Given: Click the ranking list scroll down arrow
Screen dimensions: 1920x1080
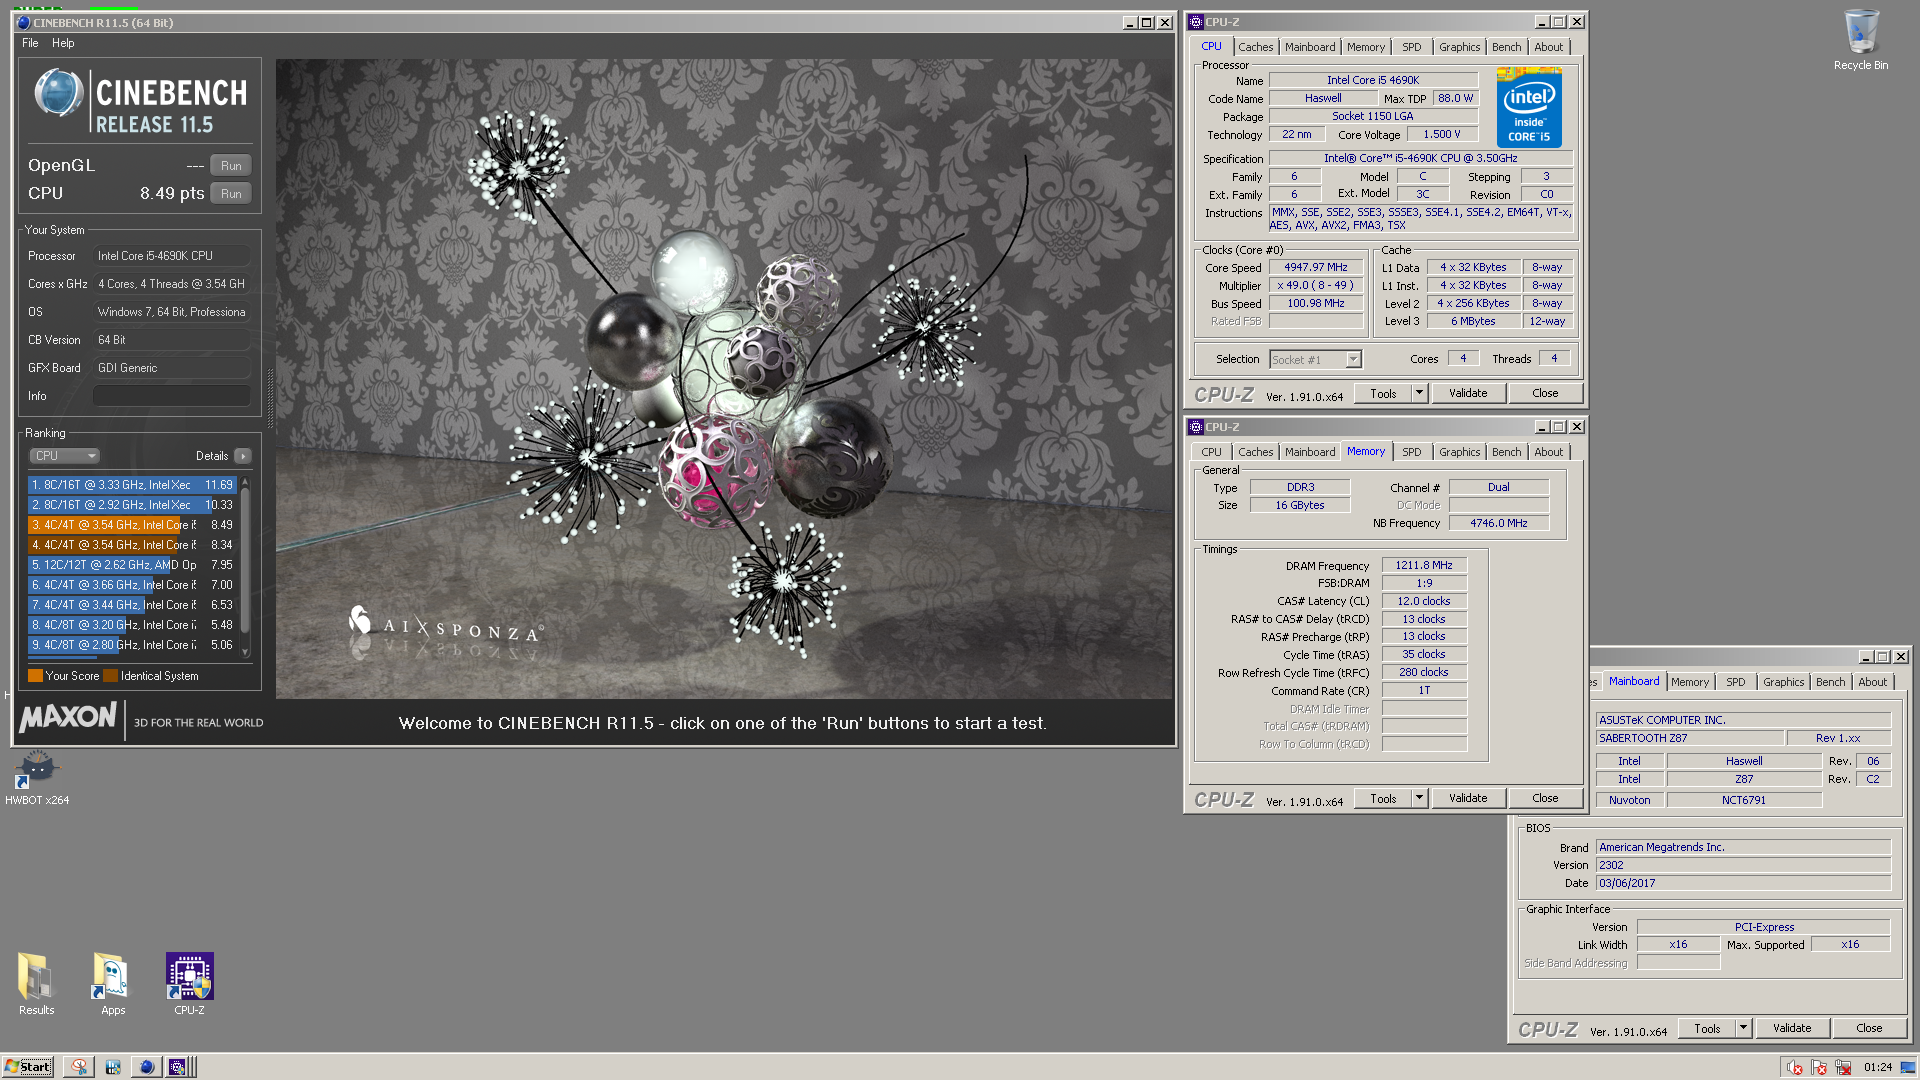Looking at the screenshot, I should (245, 651).
